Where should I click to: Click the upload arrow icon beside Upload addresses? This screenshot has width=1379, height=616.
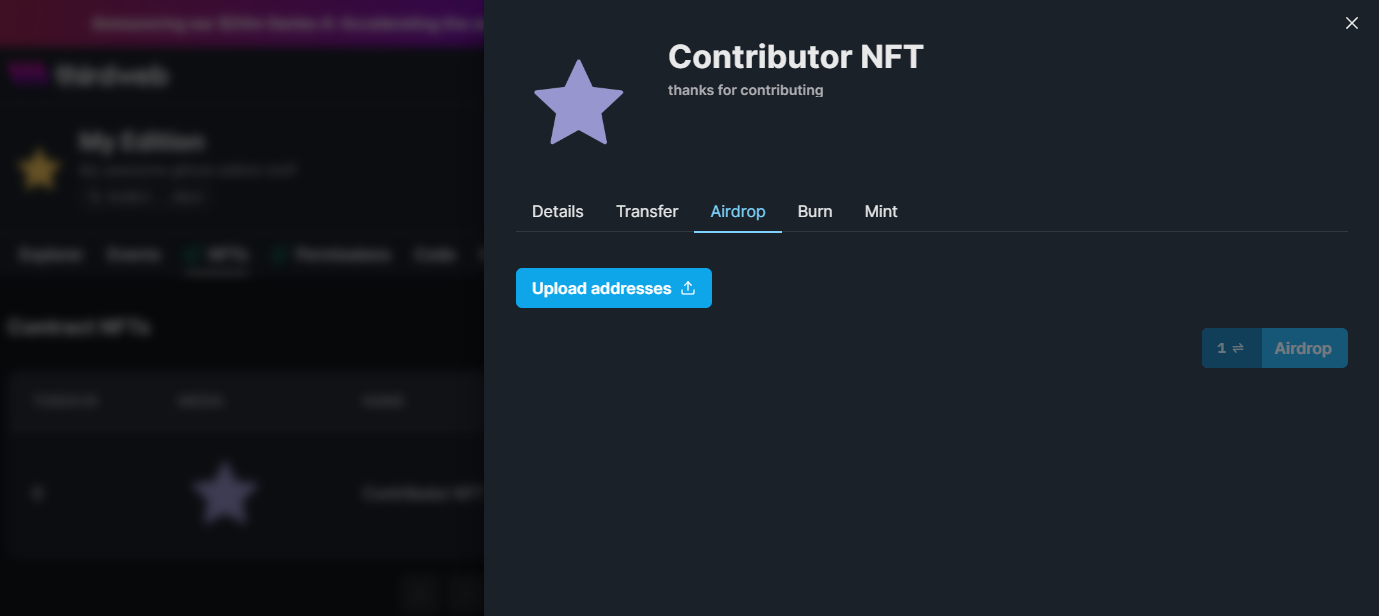click(x=688, y=288)
